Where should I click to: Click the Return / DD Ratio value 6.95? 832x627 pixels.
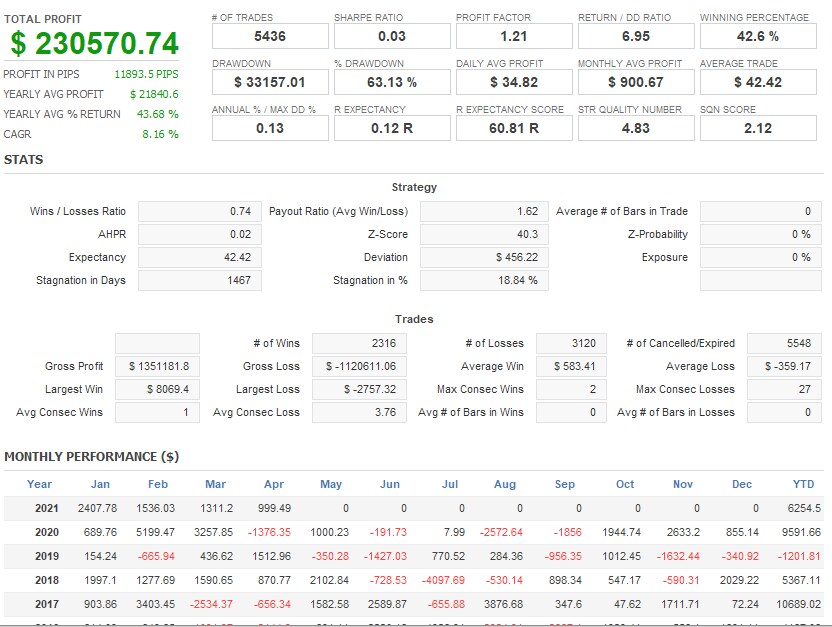coord(636,37)
